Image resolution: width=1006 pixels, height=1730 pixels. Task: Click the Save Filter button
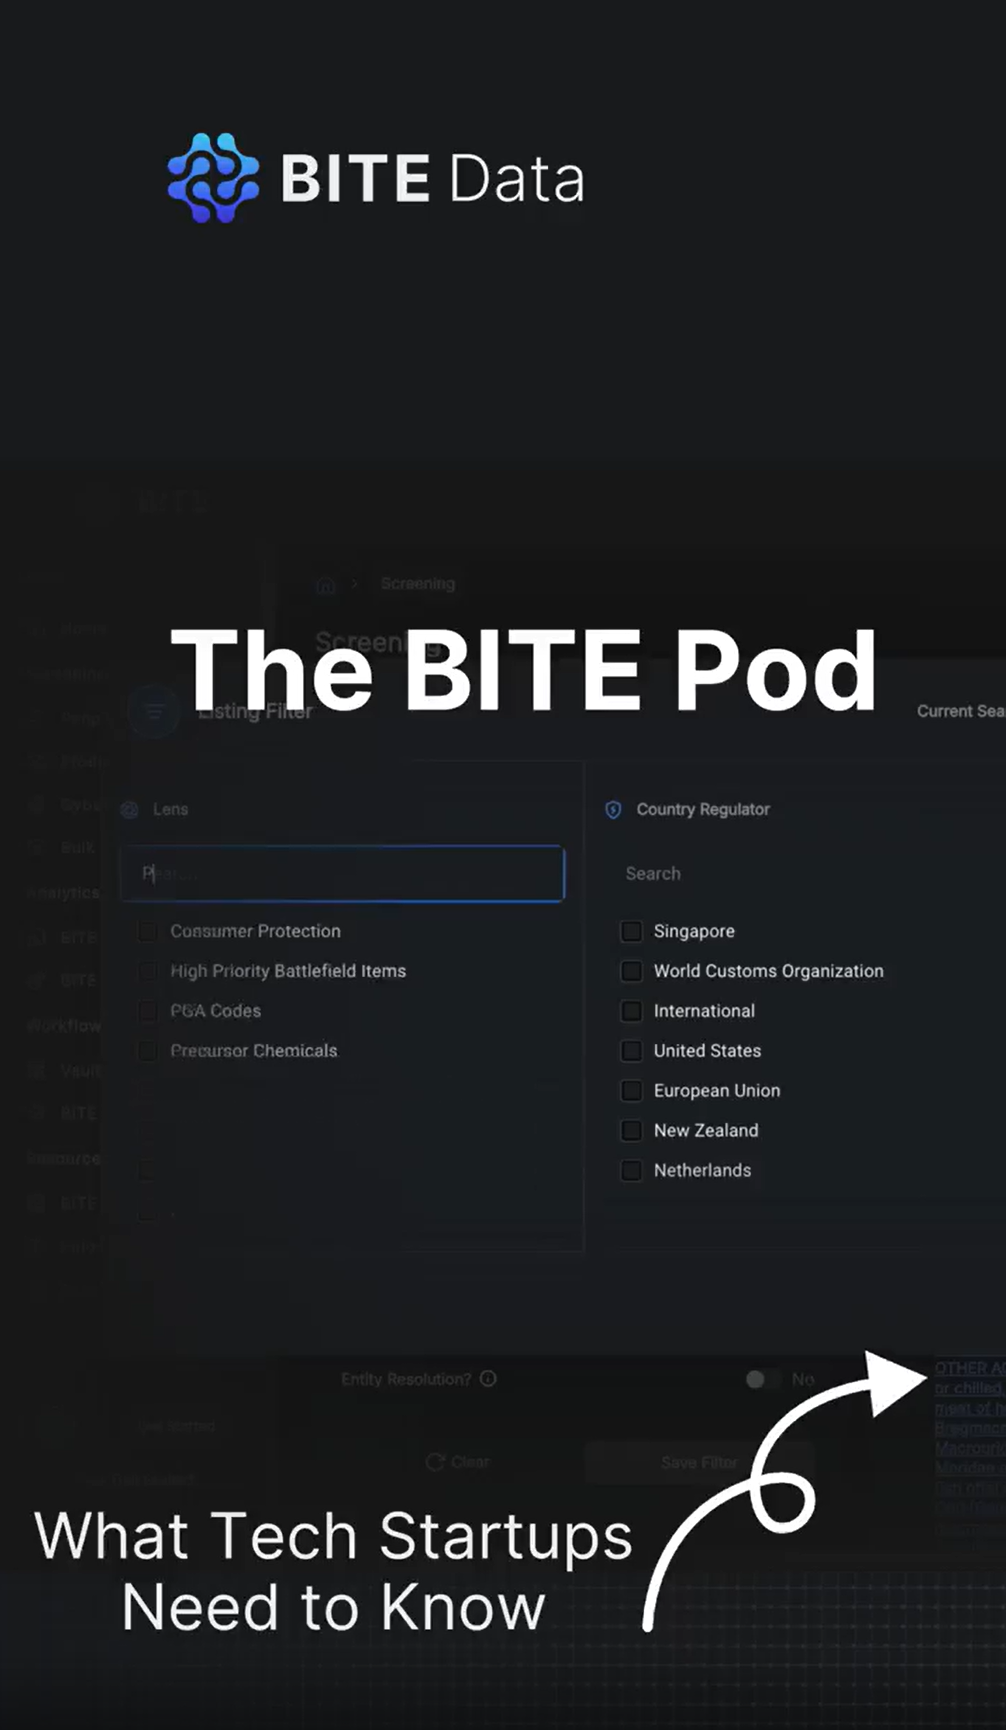tap(699, 1462)
